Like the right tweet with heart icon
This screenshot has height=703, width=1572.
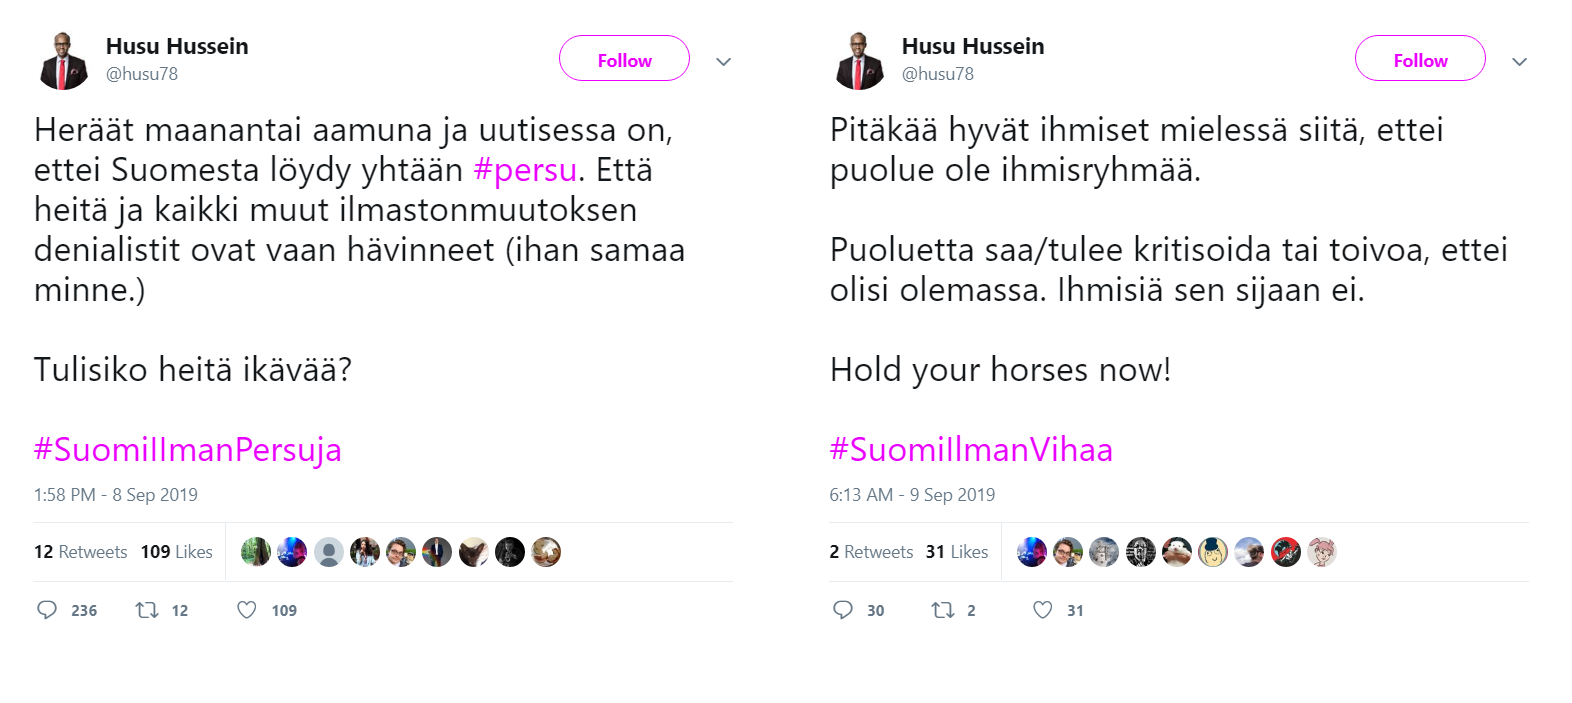coord(1043,610)
